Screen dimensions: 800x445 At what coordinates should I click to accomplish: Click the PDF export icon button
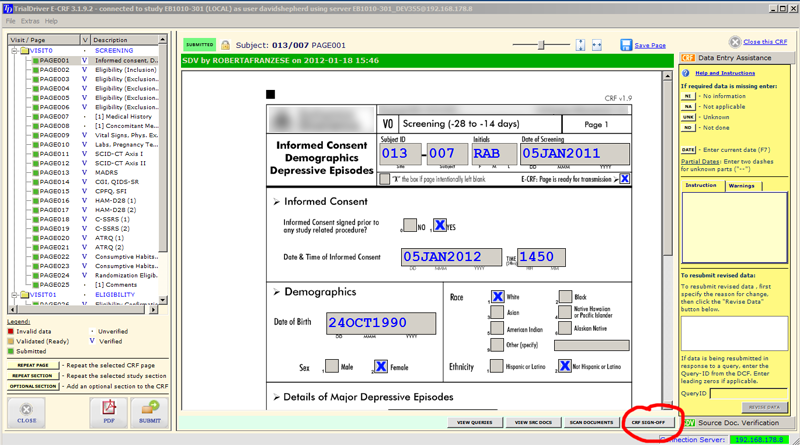(109, 411)
